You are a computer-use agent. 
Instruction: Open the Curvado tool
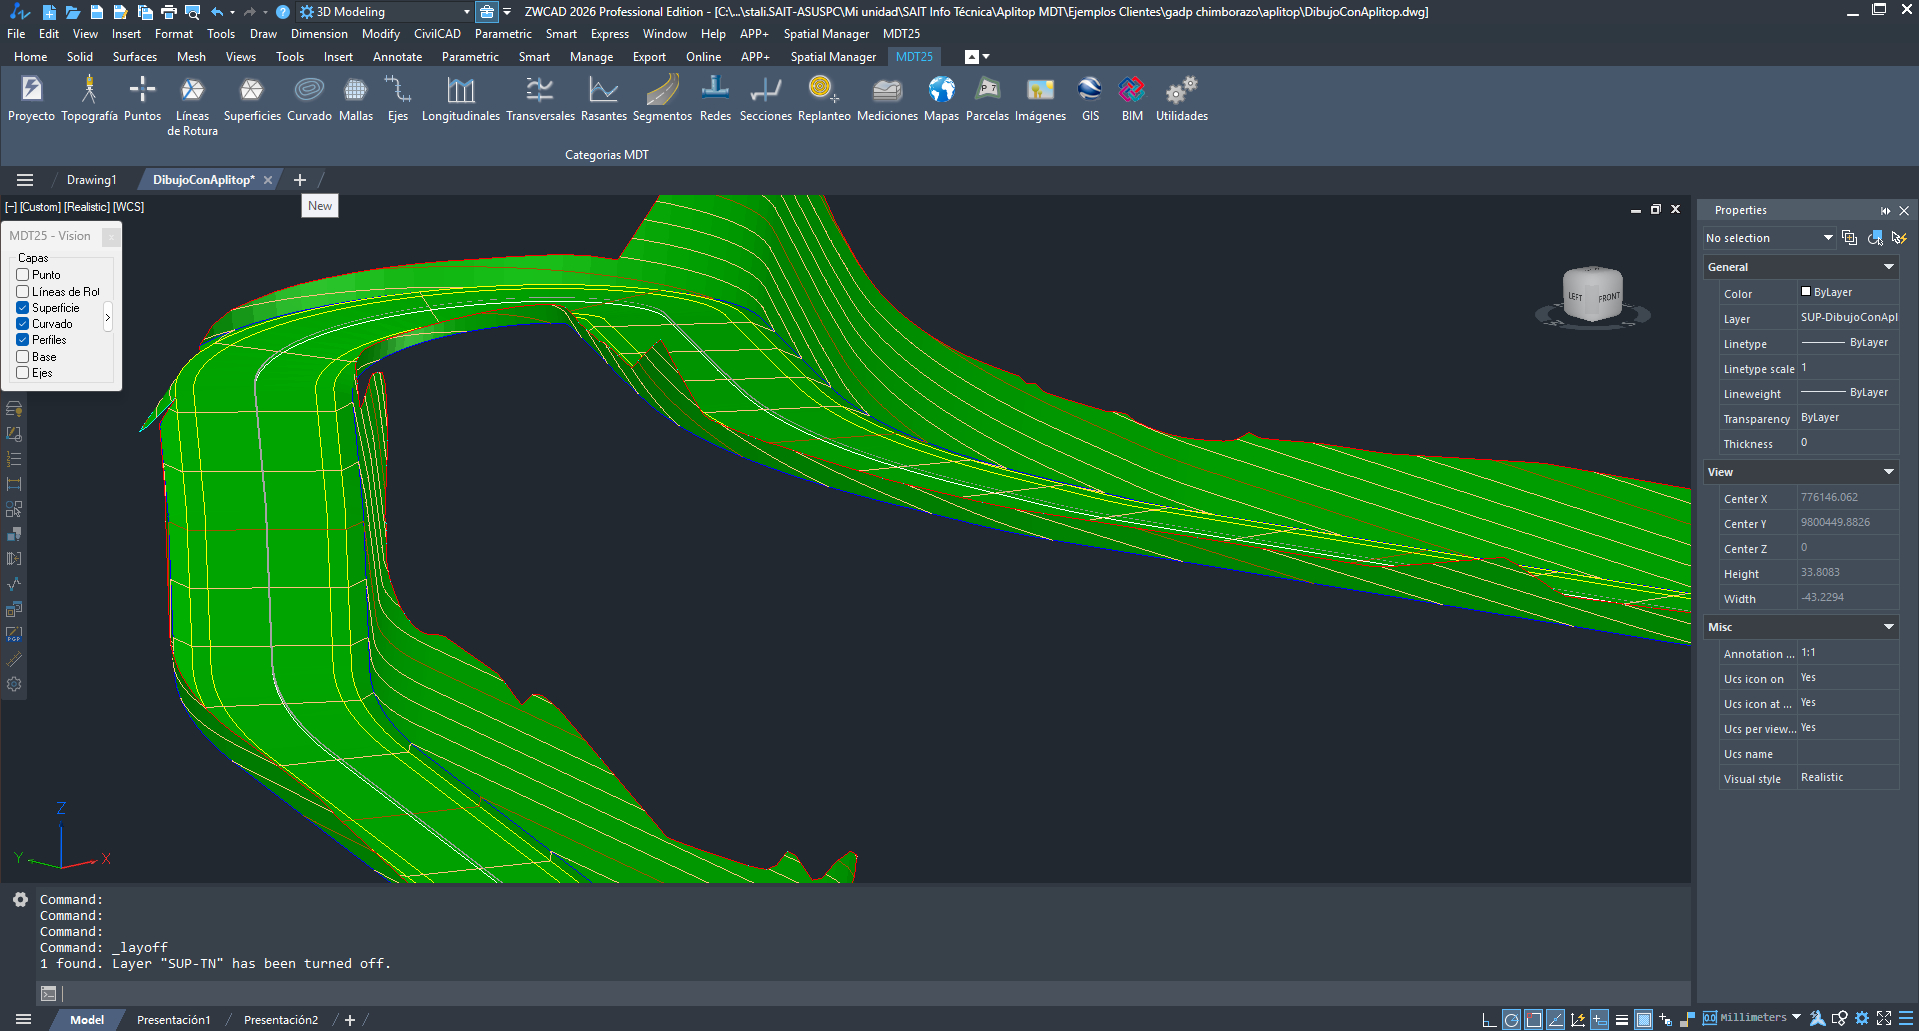pos(309,99)
